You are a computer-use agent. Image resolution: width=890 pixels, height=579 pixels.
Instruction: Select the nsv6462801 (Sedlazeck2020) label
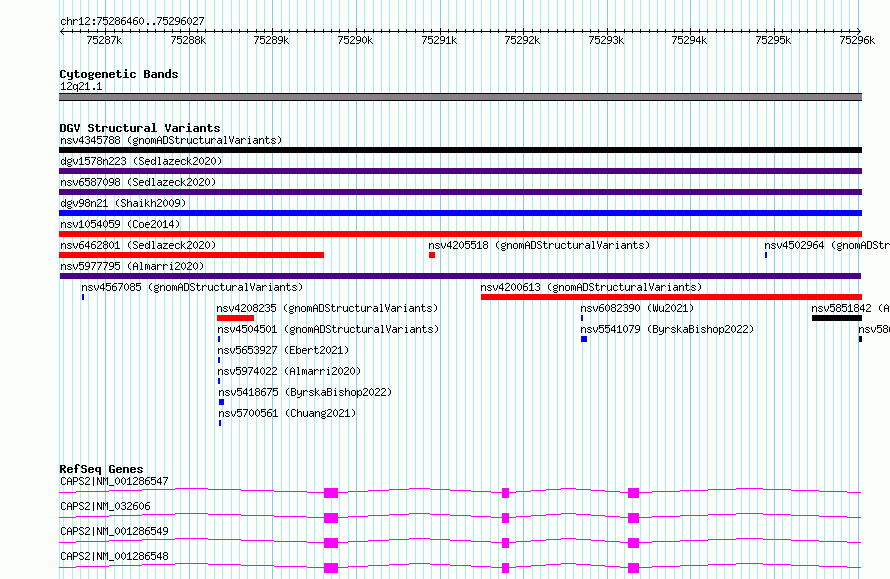(x=138, y=245)
